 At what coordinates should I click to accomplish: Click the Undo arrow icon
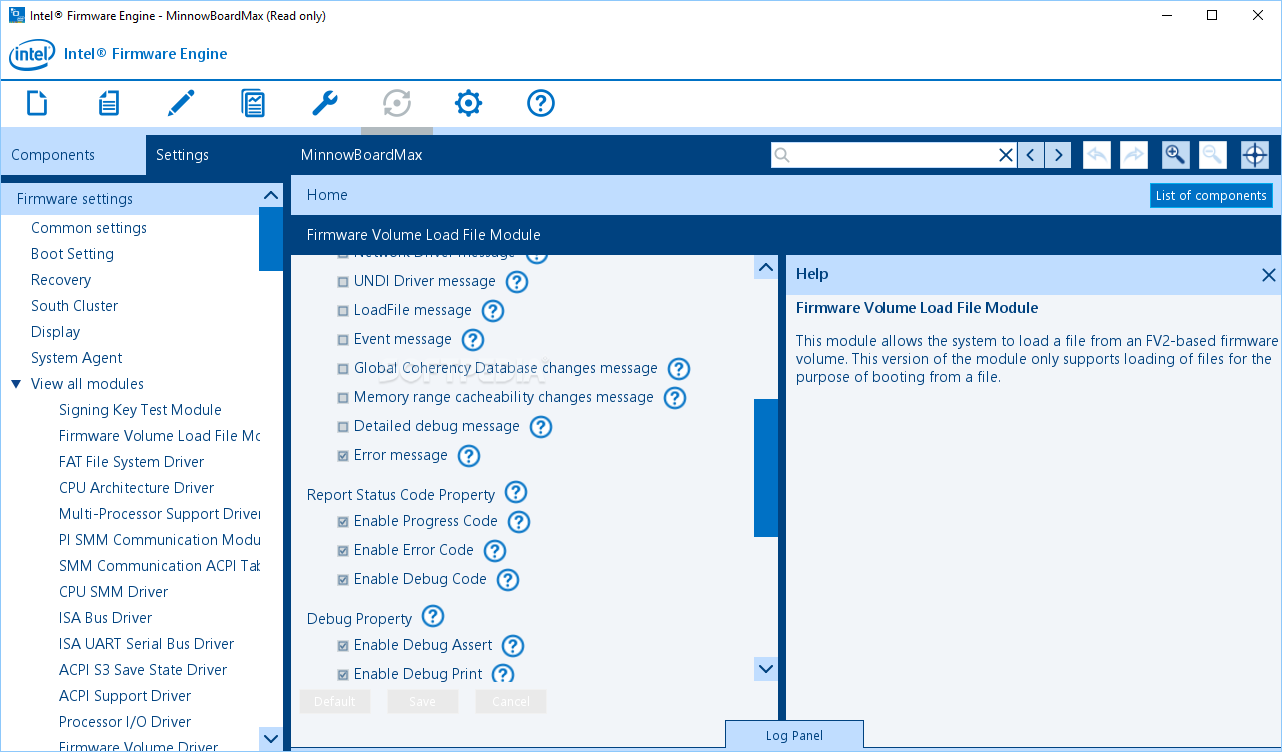click(x=1097, y=155)
